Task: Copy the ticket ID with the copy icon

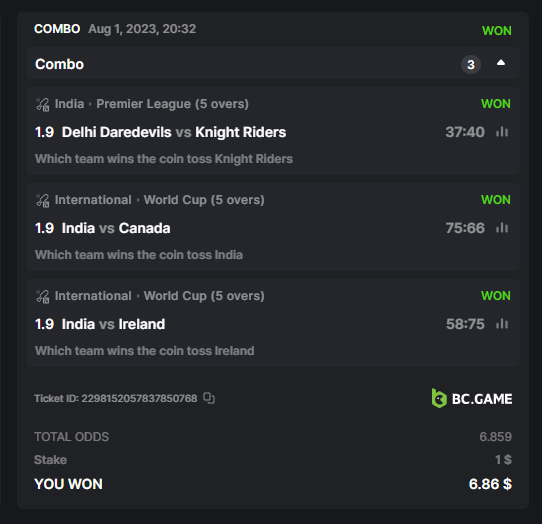Action: (209, 398)
